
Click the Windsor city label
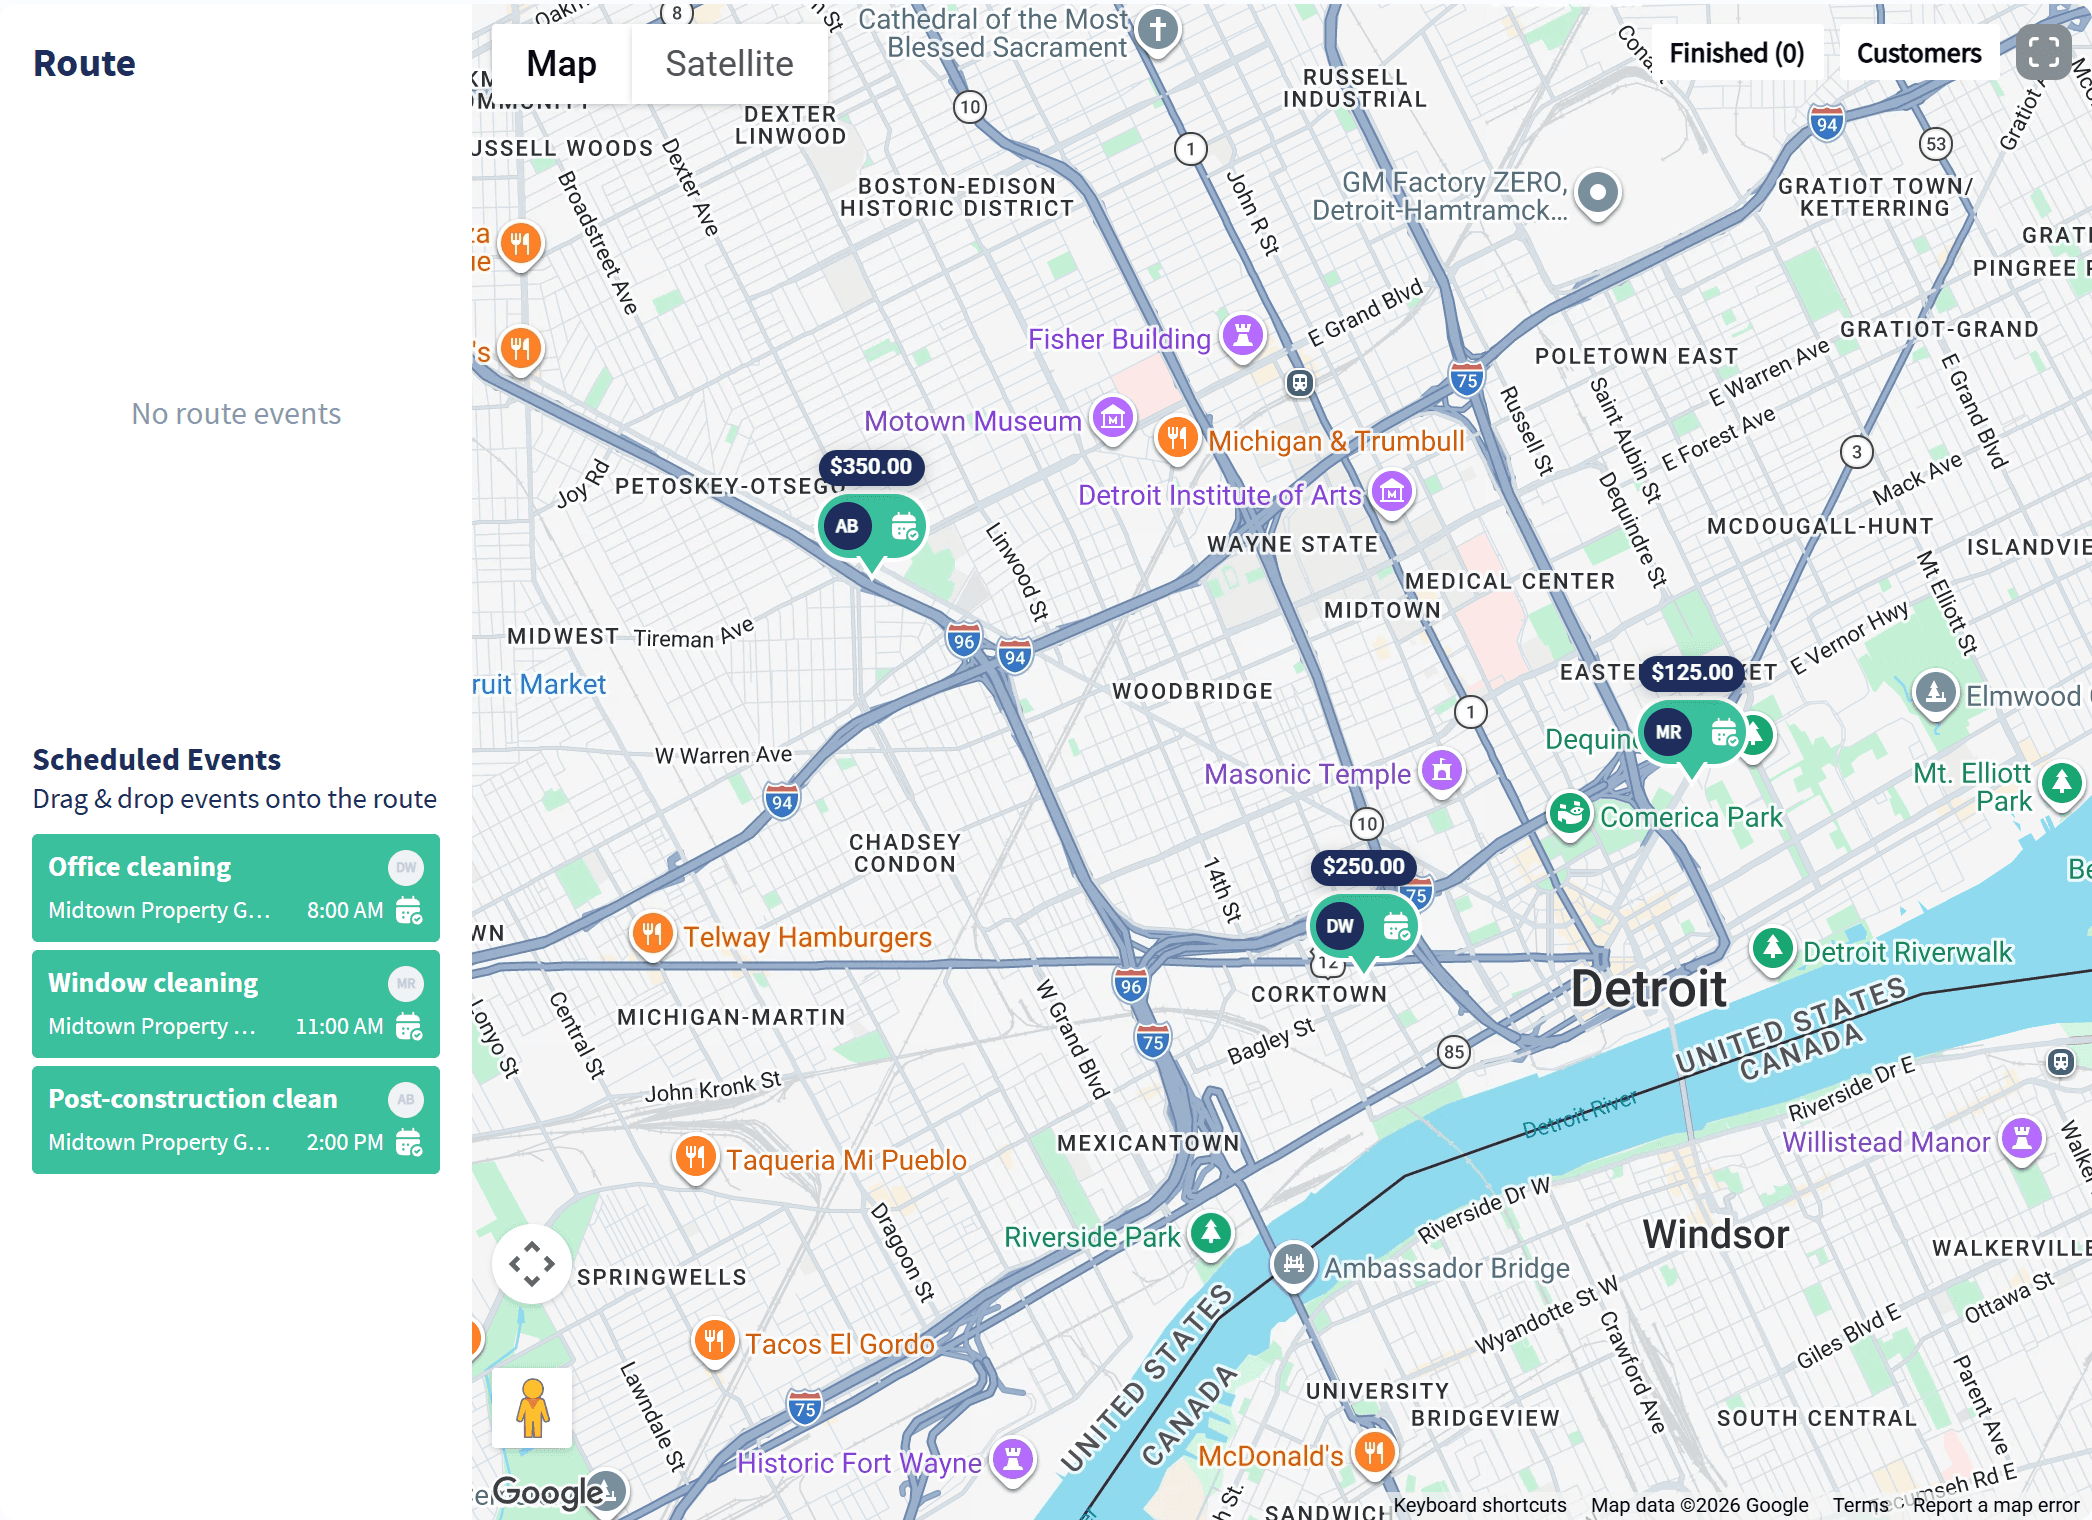coord(1716,1235)
